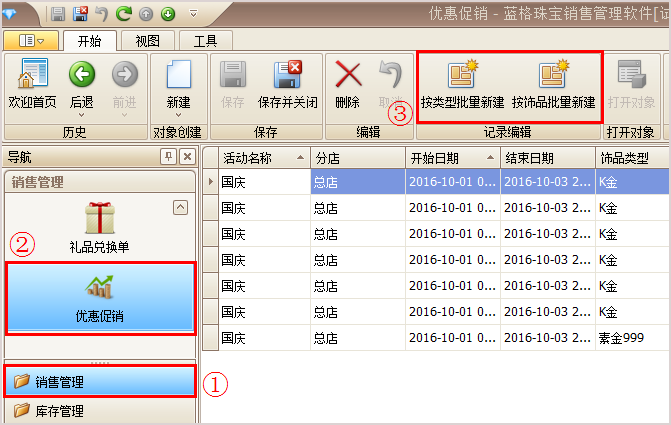This screenshot has height=425, width=671.
Task: Pin the 导航 navigation panel
Action: [x=168, y=157]
